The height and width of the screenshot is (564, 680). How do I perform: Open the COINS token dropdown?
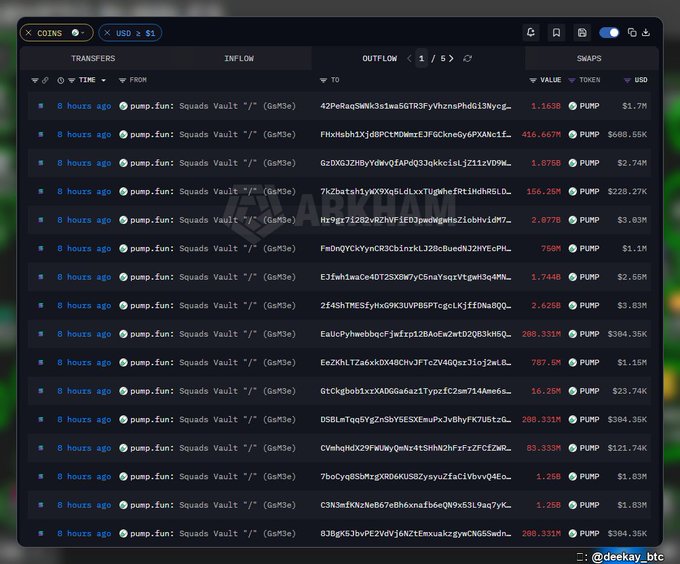click(x=78, y=33)
